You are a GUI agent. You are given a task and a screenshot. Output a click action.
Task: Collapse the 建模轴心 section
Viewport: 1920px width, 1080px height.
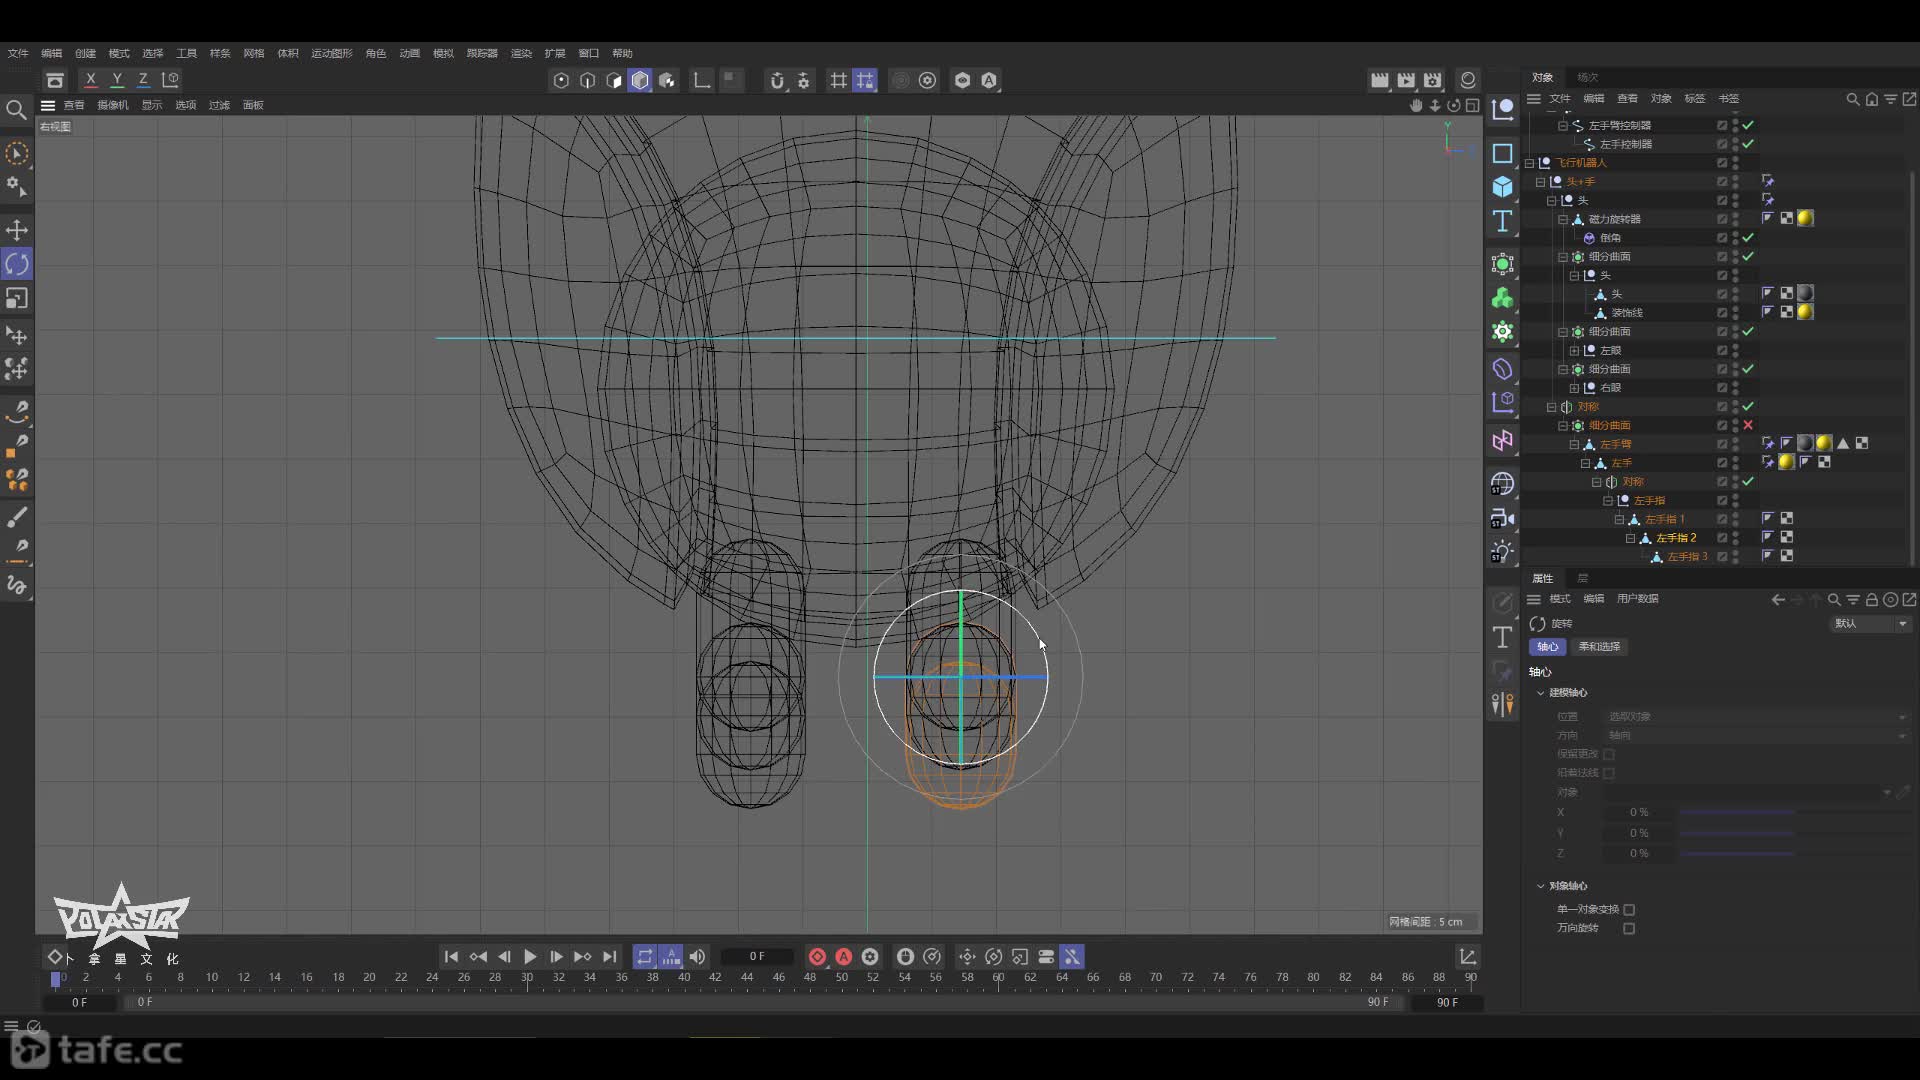pyautogui.click(x=1540, y=693)
